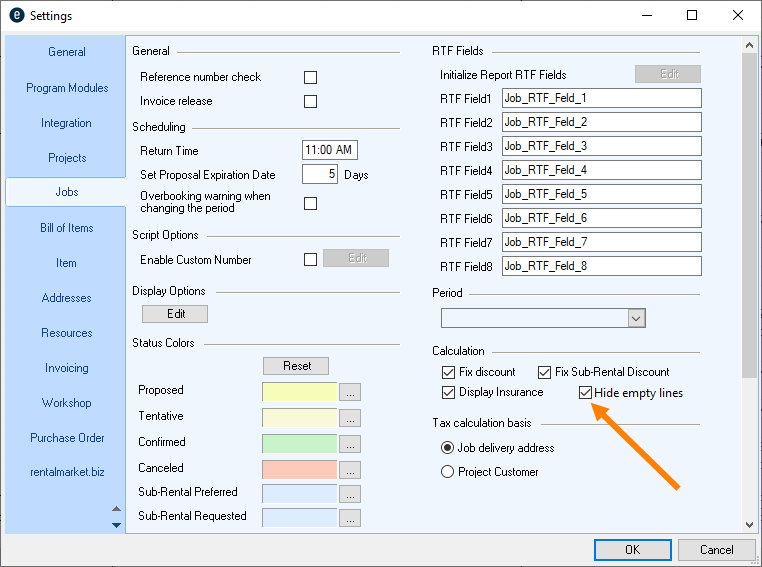This screenshot has height=567, width=762.
Task: Click Reset under Status Colors
Action: (x=297, y=366)
